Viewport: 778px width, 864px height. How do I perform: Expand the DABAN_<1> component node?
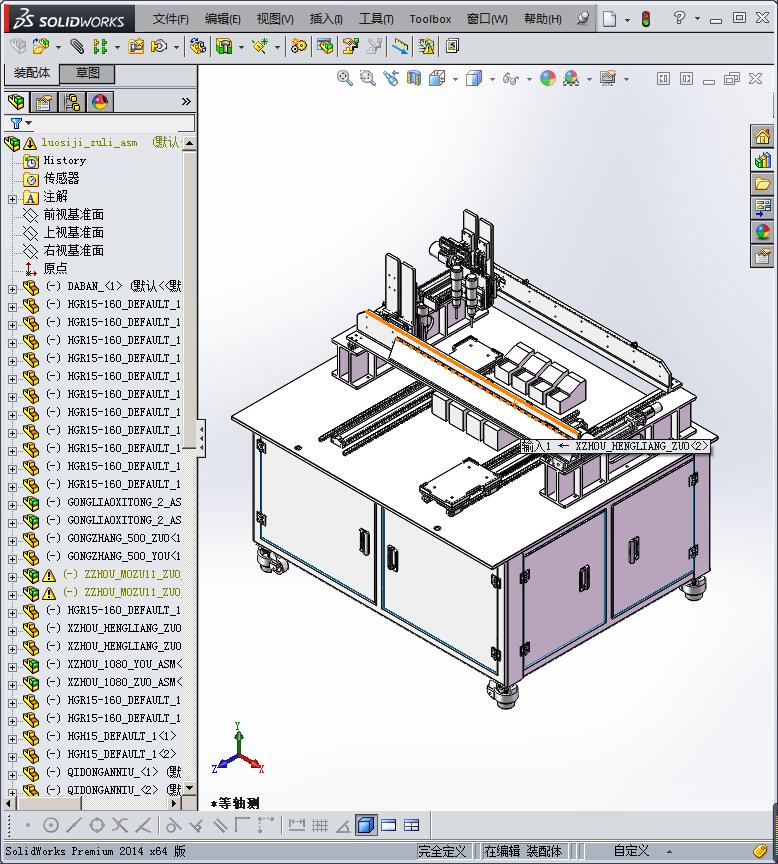tap(12, 289)
